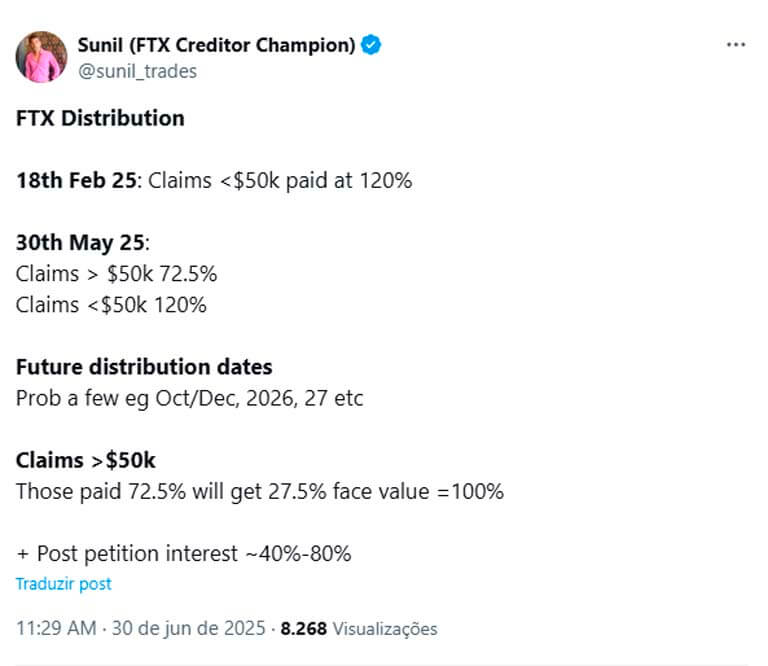
Task: Click the Claims > $50k 72.5% line
Action: pos(116,274)
